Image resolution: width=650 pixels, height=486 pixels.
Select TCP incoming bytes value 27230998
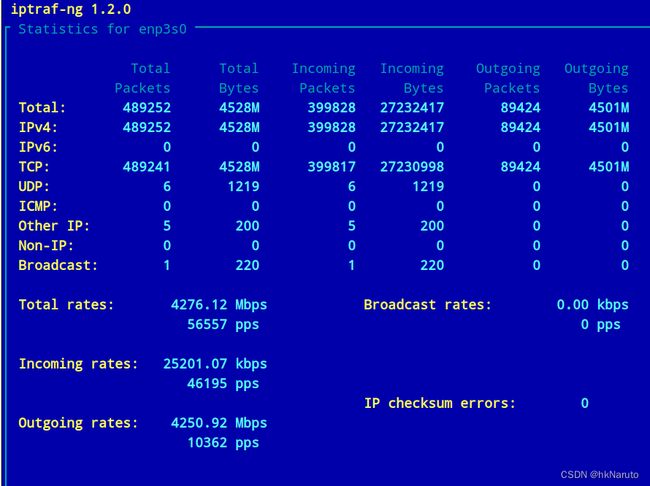tap(412, 167)
